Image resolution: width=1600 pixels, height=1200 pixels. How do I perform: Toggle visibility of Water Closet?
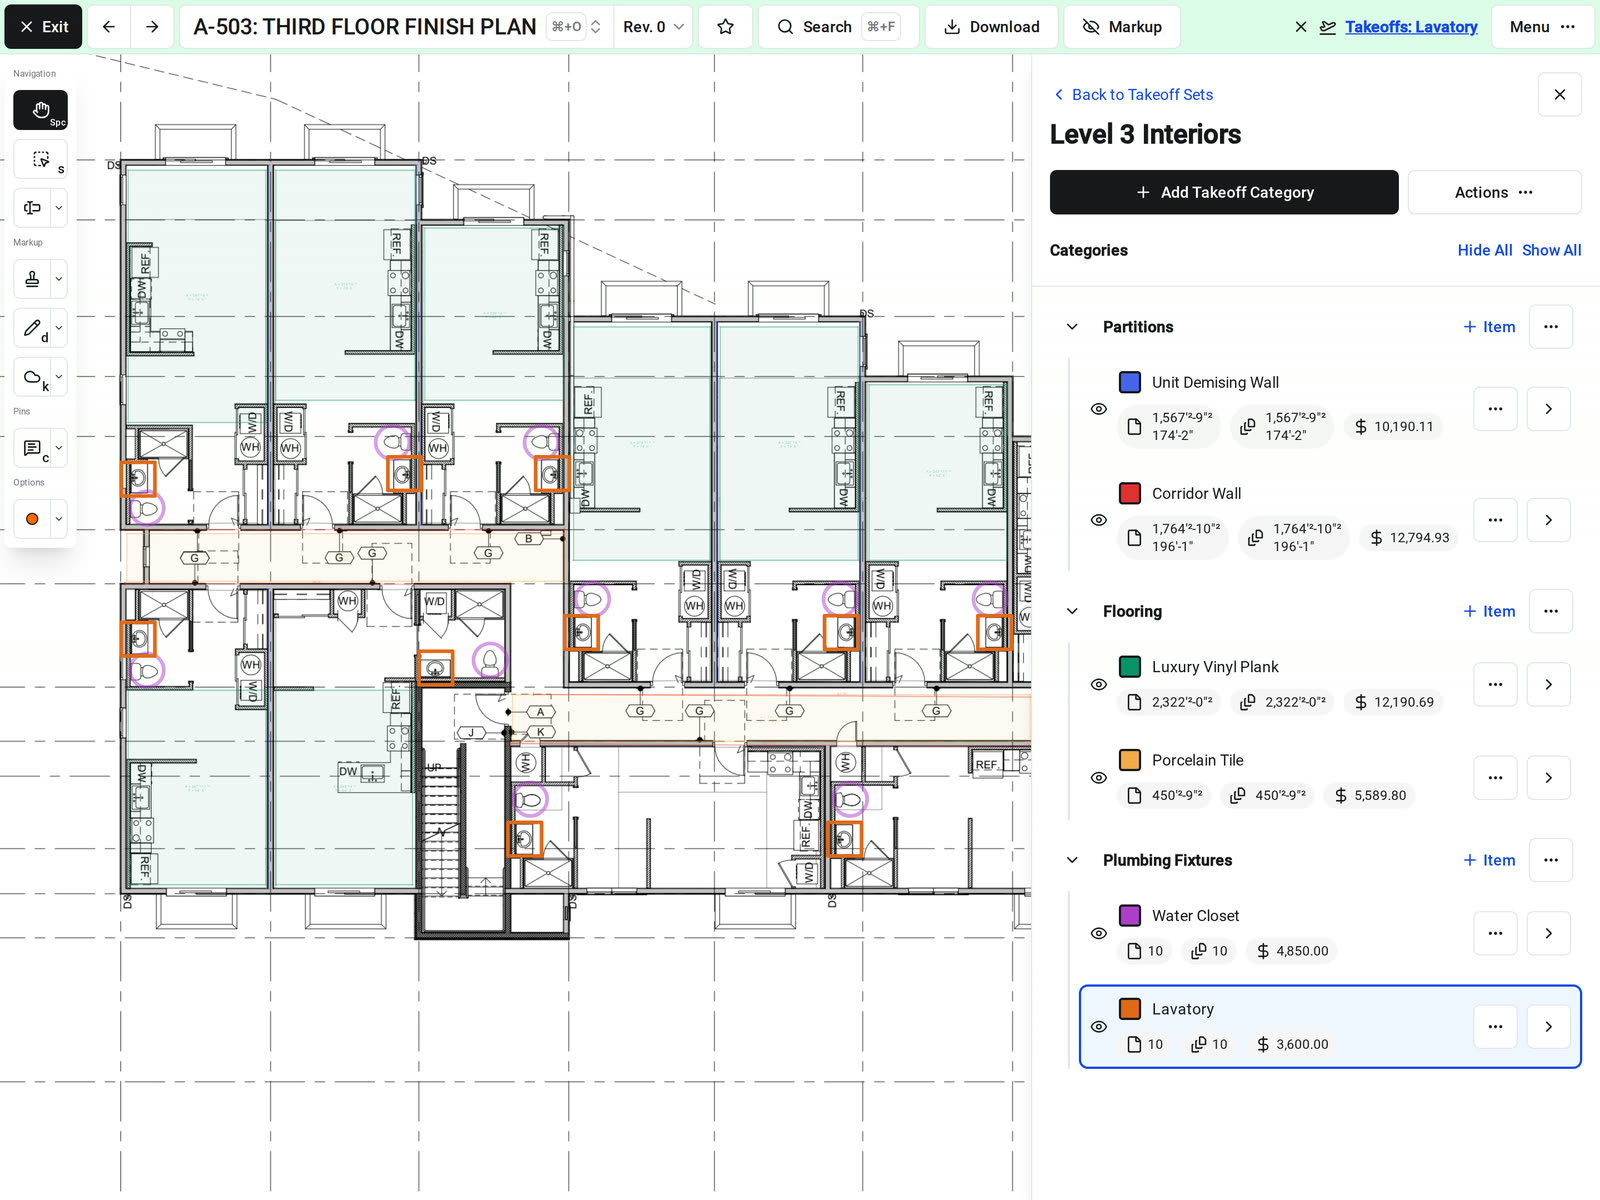click(1098, 933)
